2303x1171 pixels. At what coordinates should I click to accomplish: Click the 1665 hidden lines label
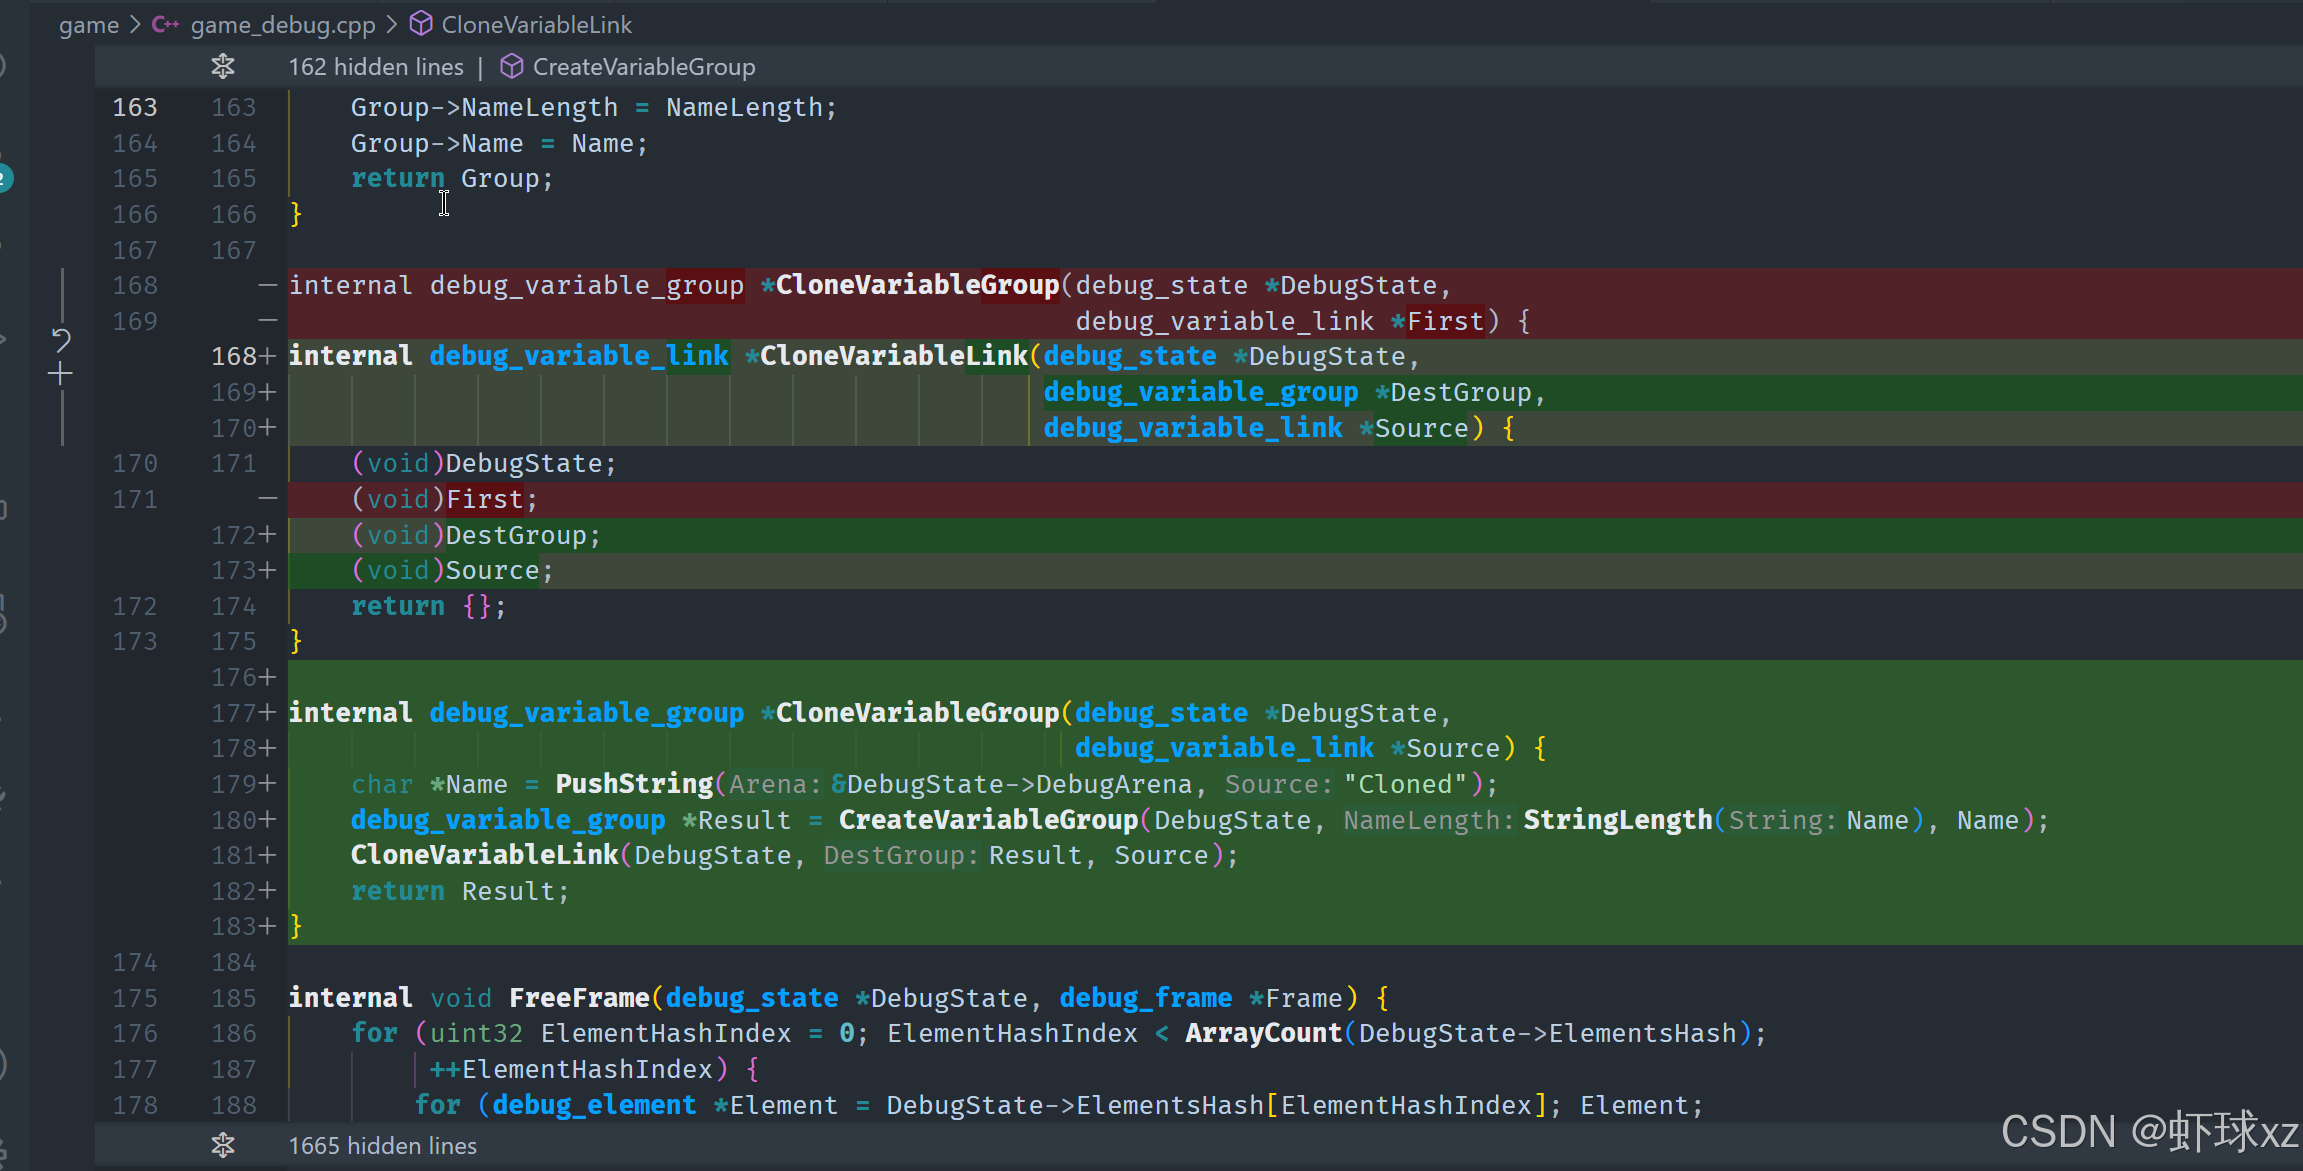tap(382, 1145)
